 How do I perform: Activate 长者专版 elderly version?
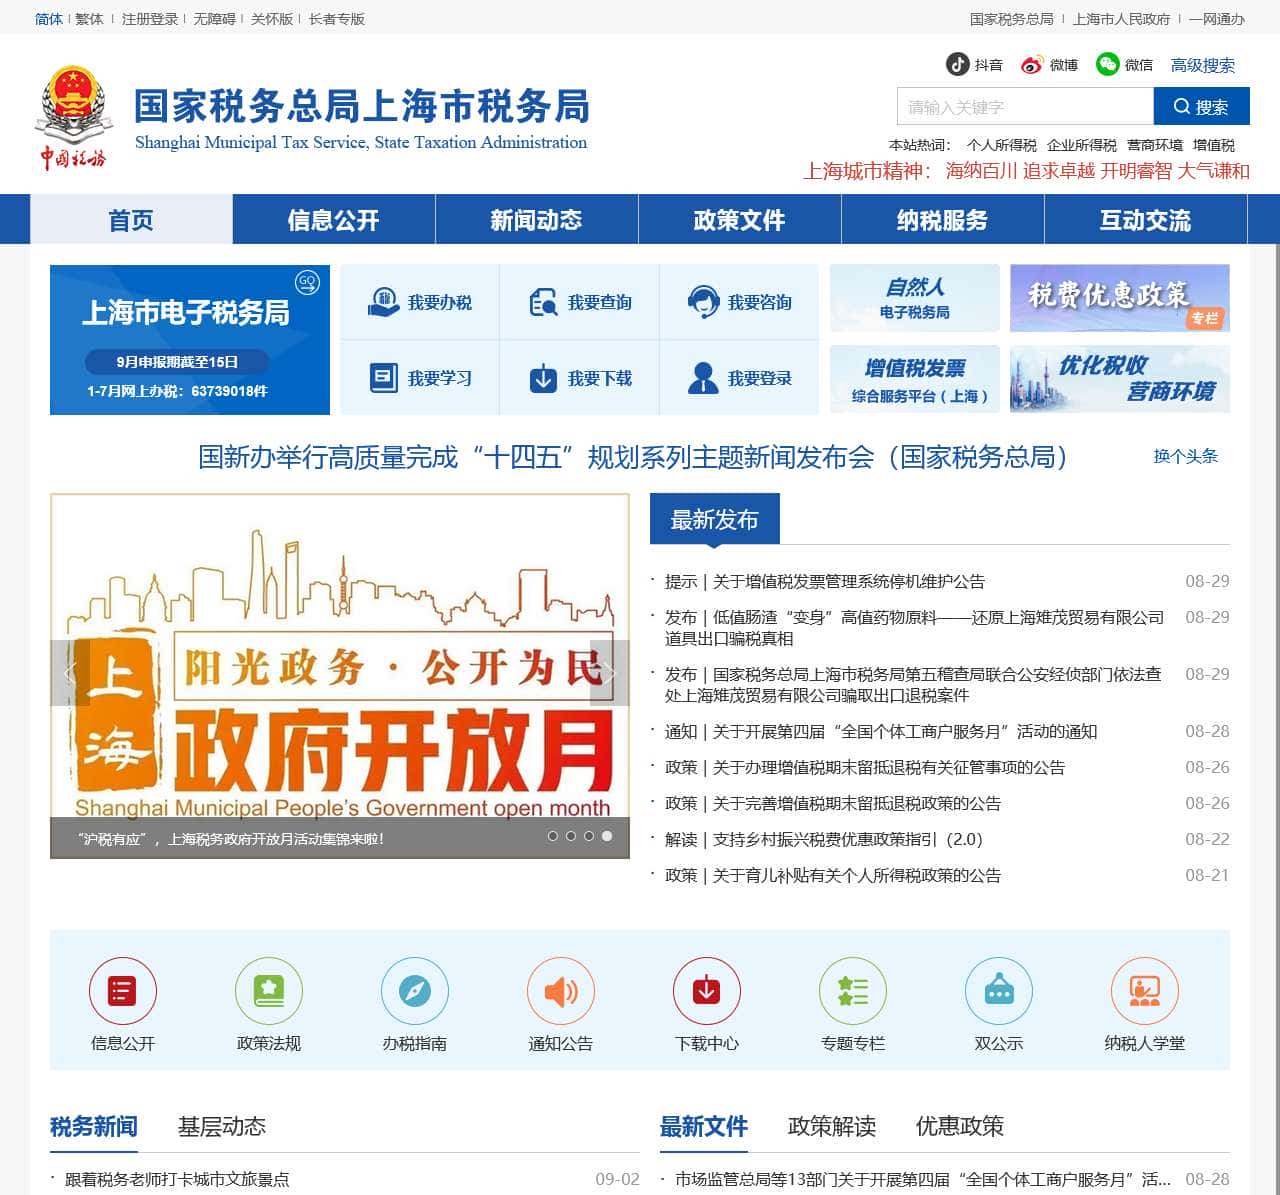click(x=339, y=18)
